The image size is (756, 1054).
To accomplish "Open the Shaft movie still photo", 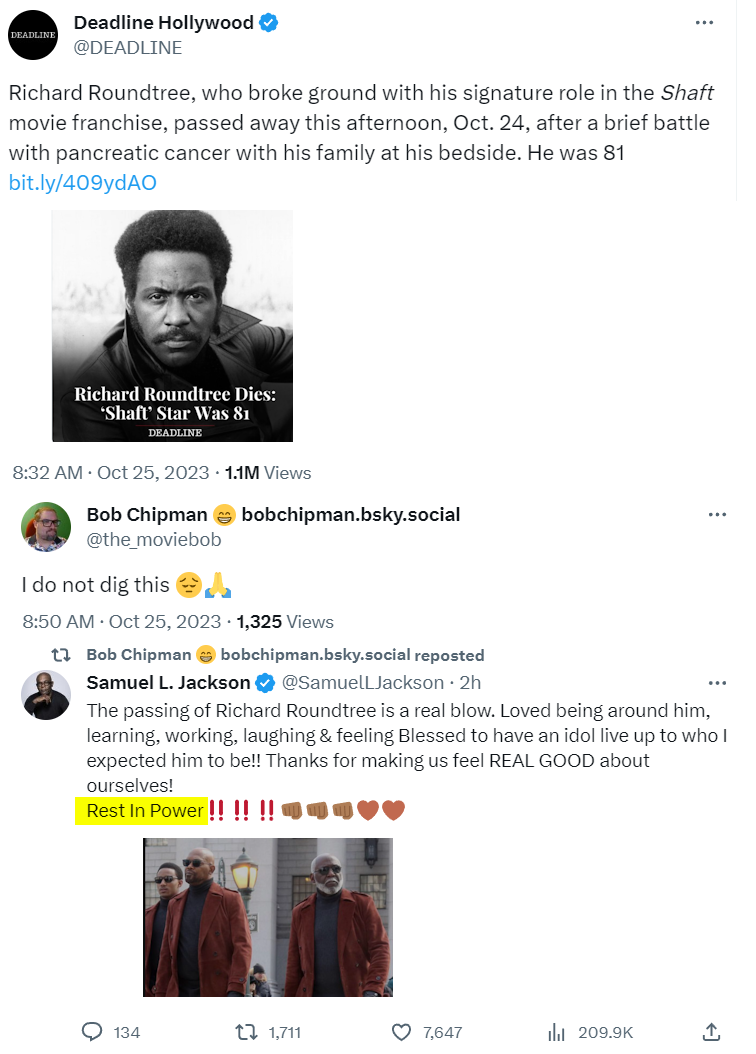I will 268,916.
